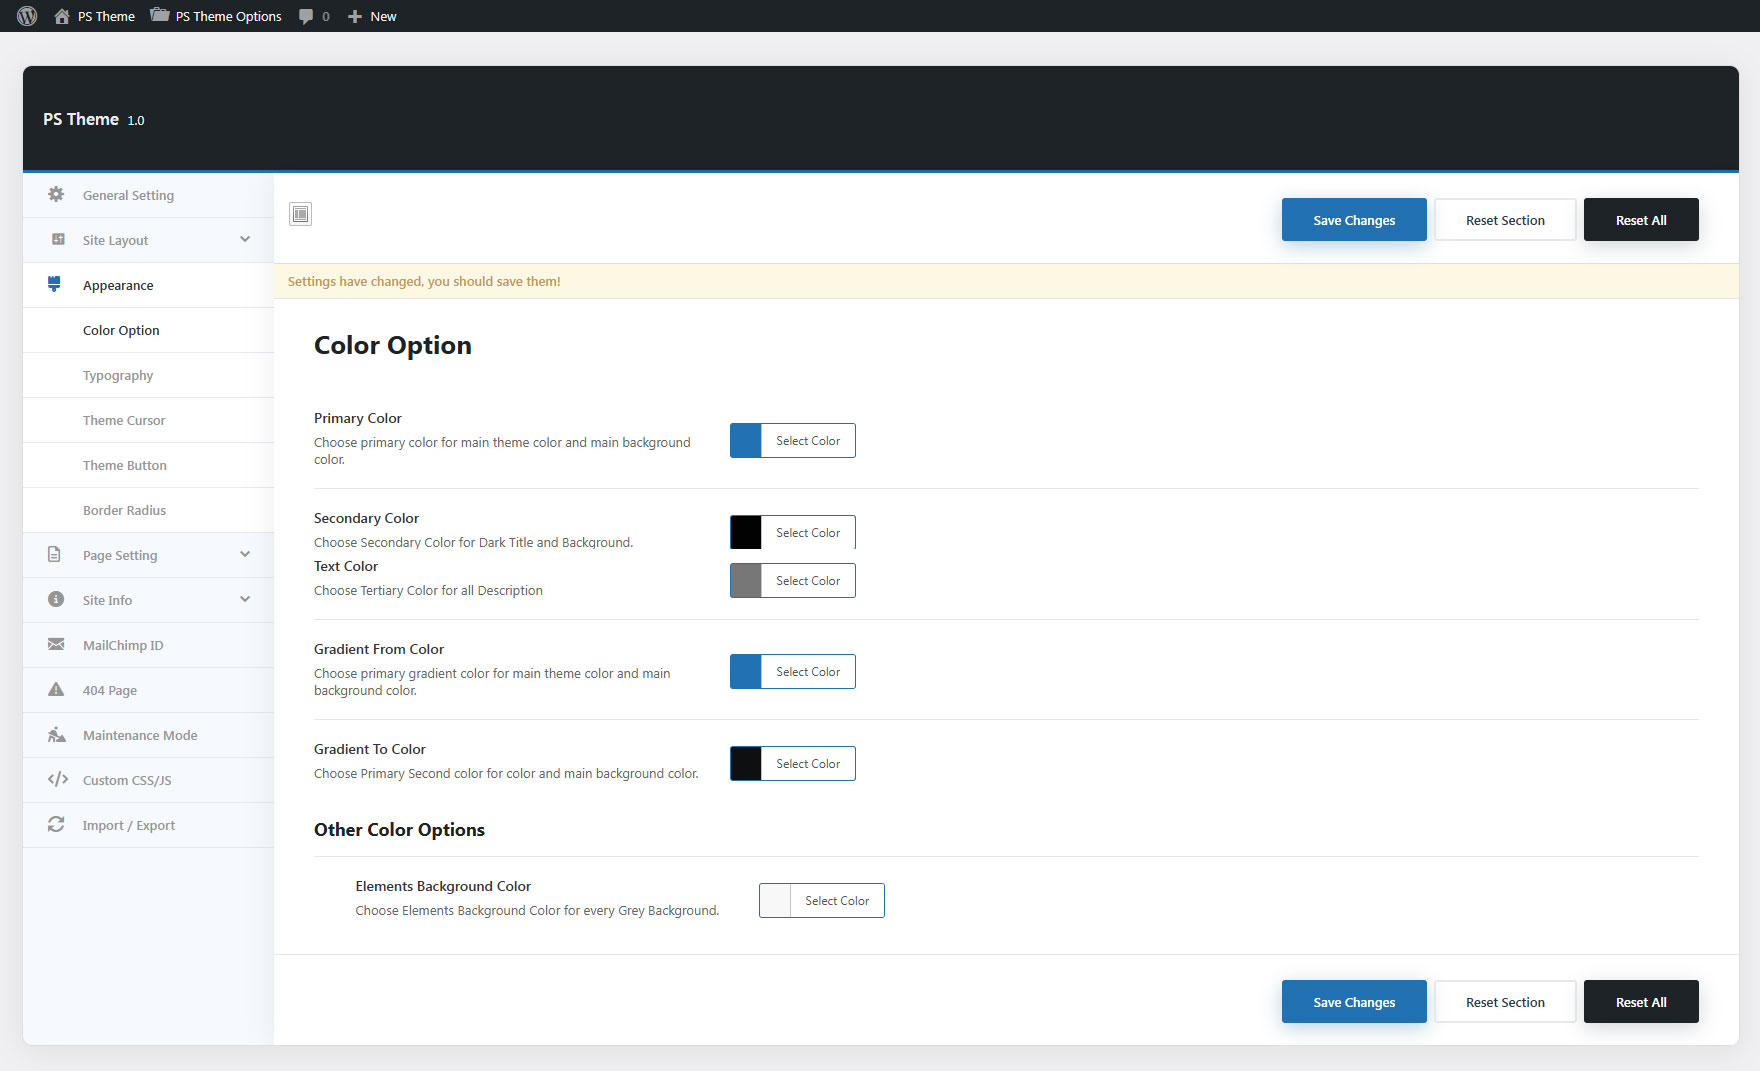Toggle the expand all sections icon
The width and height of the screenshot is (1760, 1071).
300,214
